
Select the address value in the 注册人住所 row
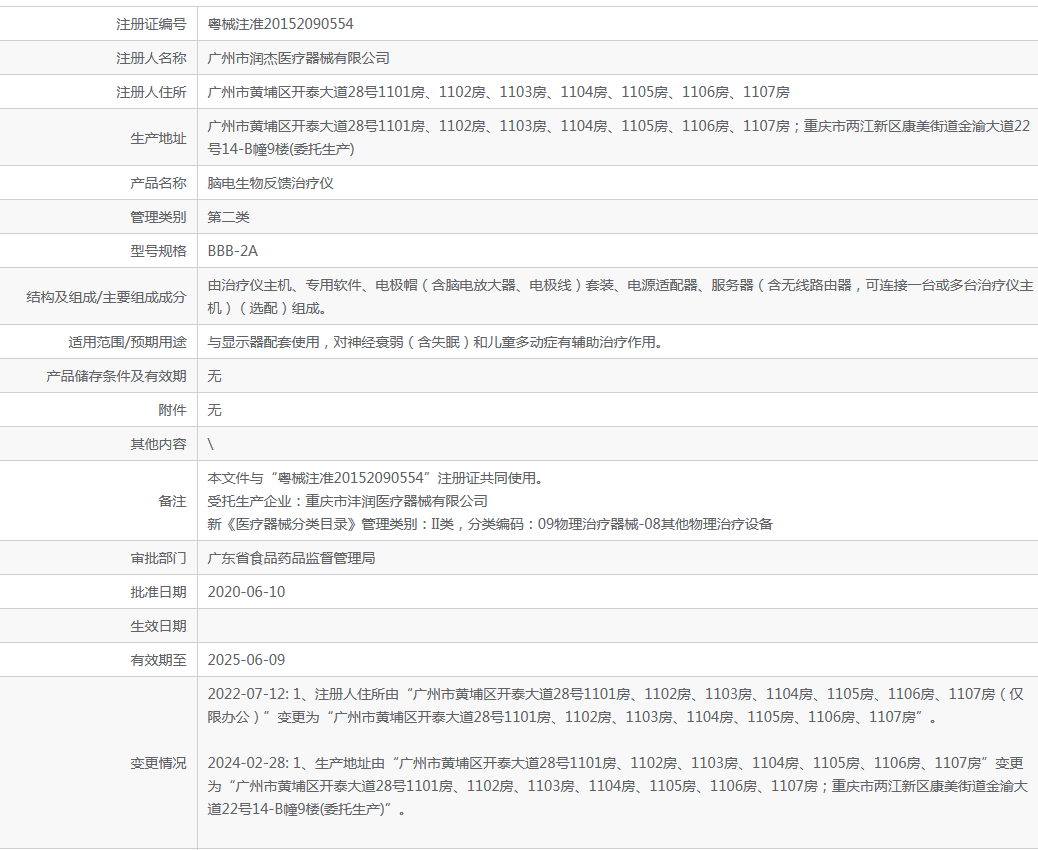click(x=498, y=92)
